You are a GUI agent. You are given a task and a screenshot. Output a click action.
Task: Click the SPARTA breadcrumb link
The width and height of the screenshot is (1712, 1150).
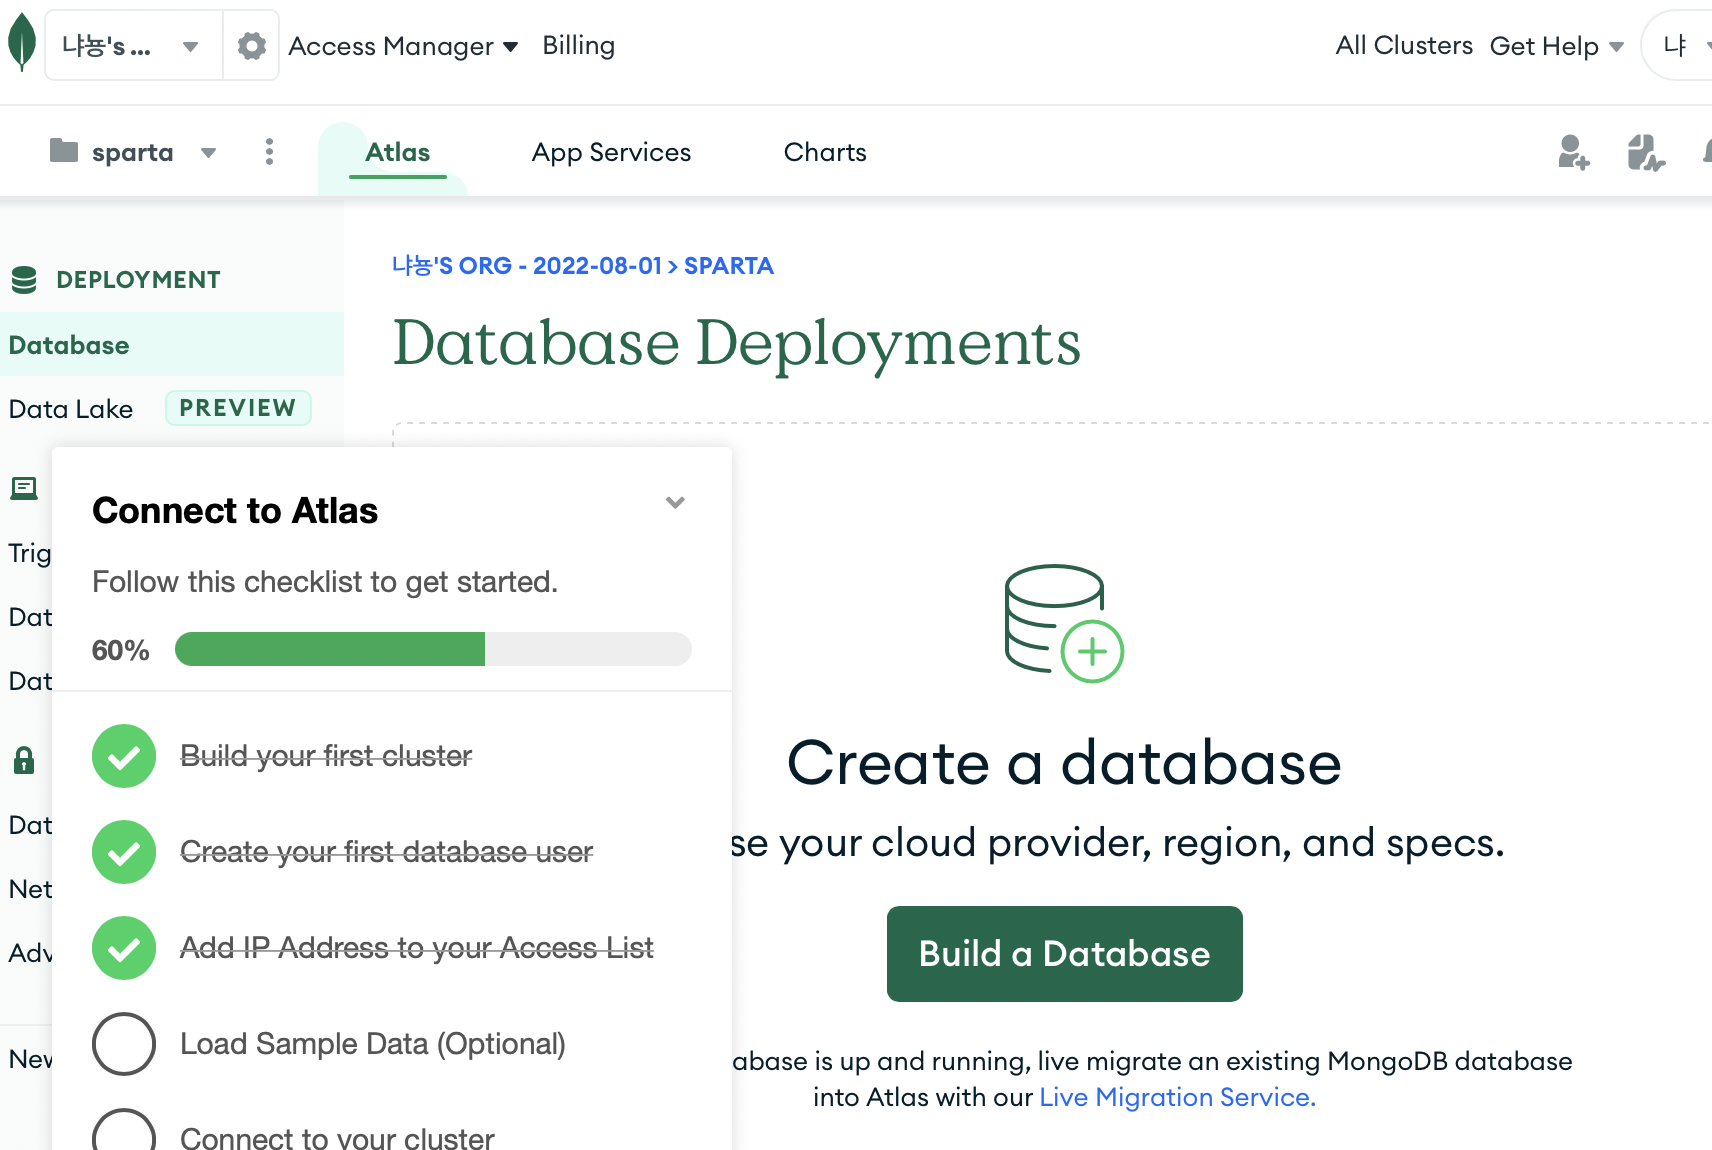click(x=729, y=266)
